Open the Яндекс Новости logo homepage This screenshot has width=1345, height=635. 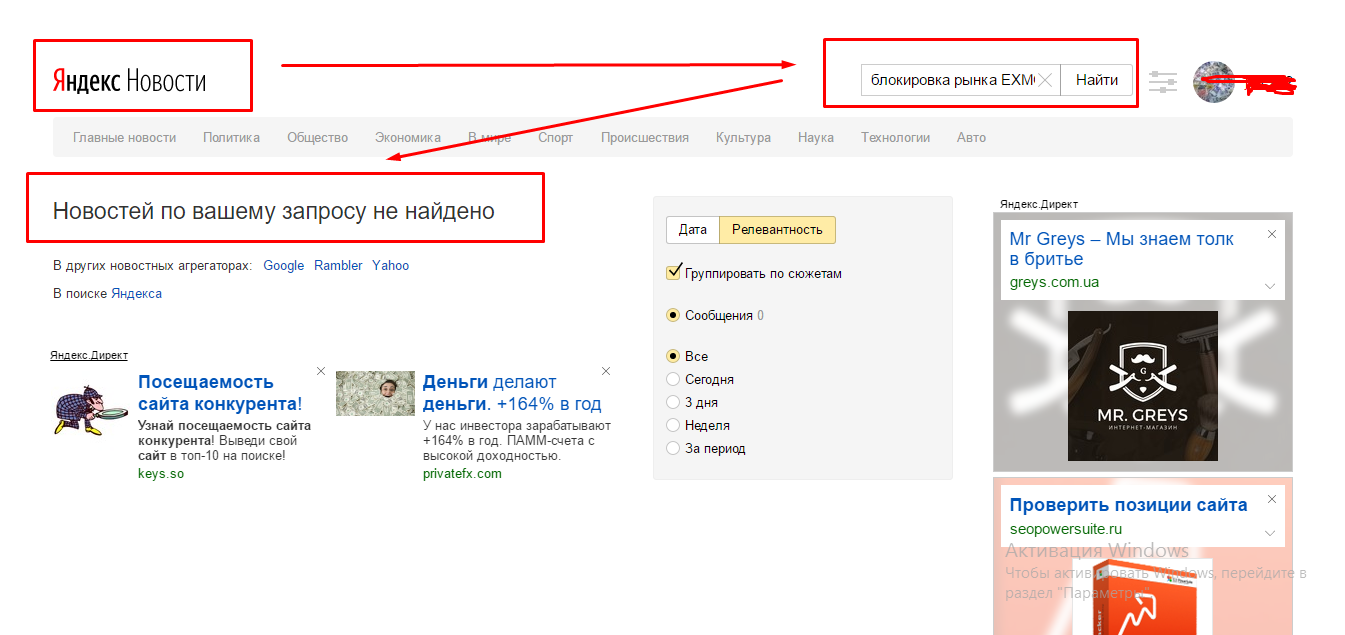click(x=129, y=80)
